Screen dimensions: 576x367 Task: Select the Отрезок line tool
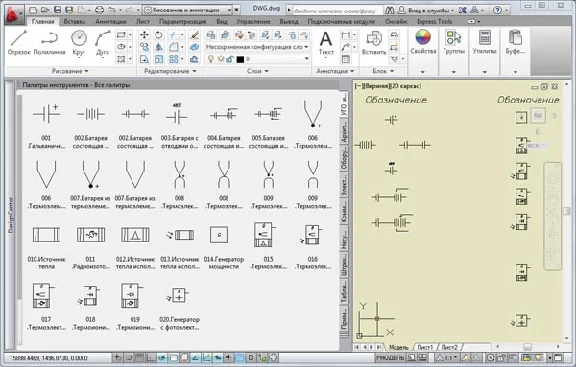pos(19,43)
